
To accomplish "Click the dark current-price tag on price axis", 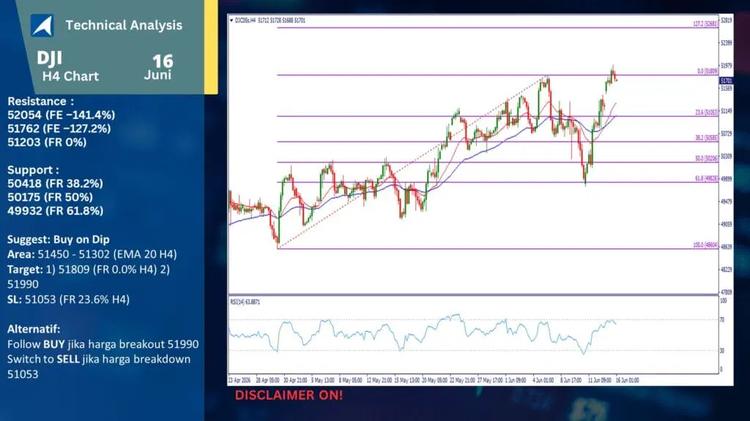I will [x=726, y=81].
